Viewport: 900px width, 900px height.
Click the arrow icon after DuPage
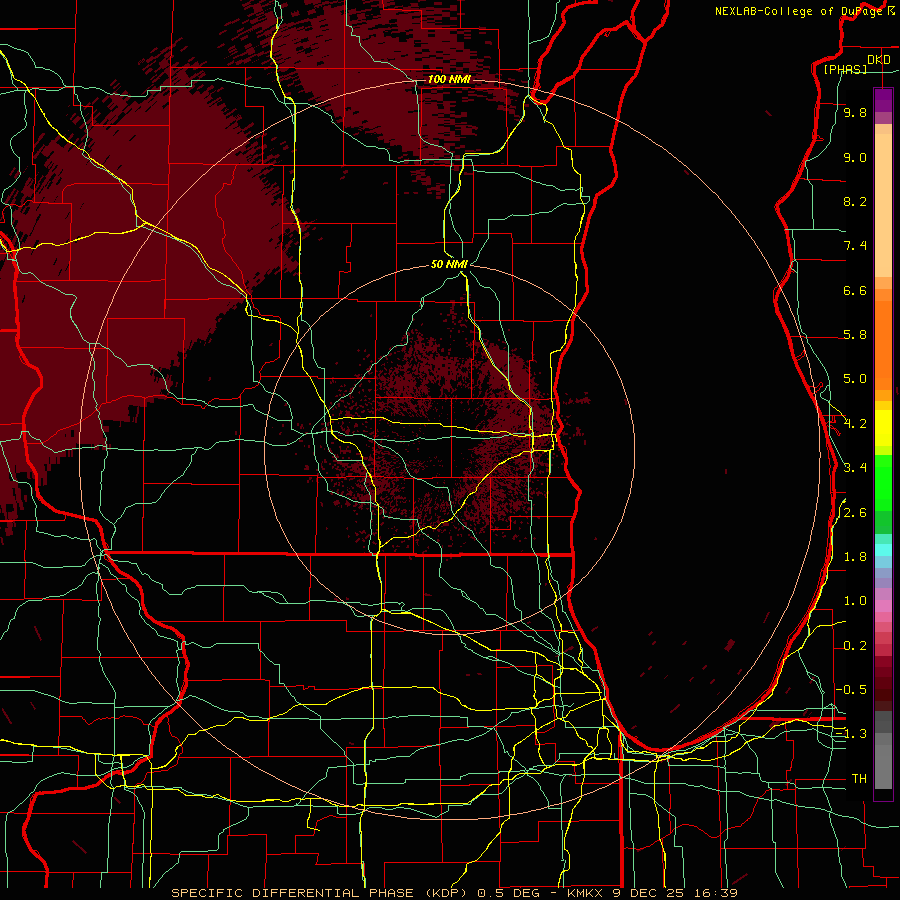click(x=891, y=11)
